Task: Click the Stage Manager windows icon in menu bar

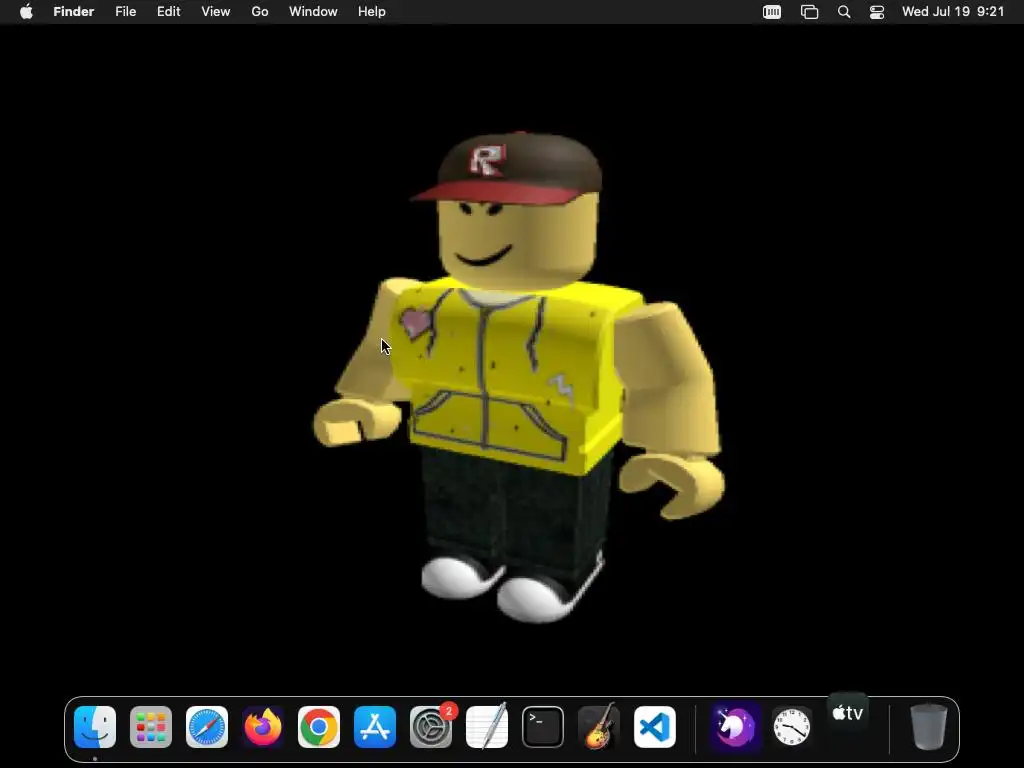Action: point(809,12)
